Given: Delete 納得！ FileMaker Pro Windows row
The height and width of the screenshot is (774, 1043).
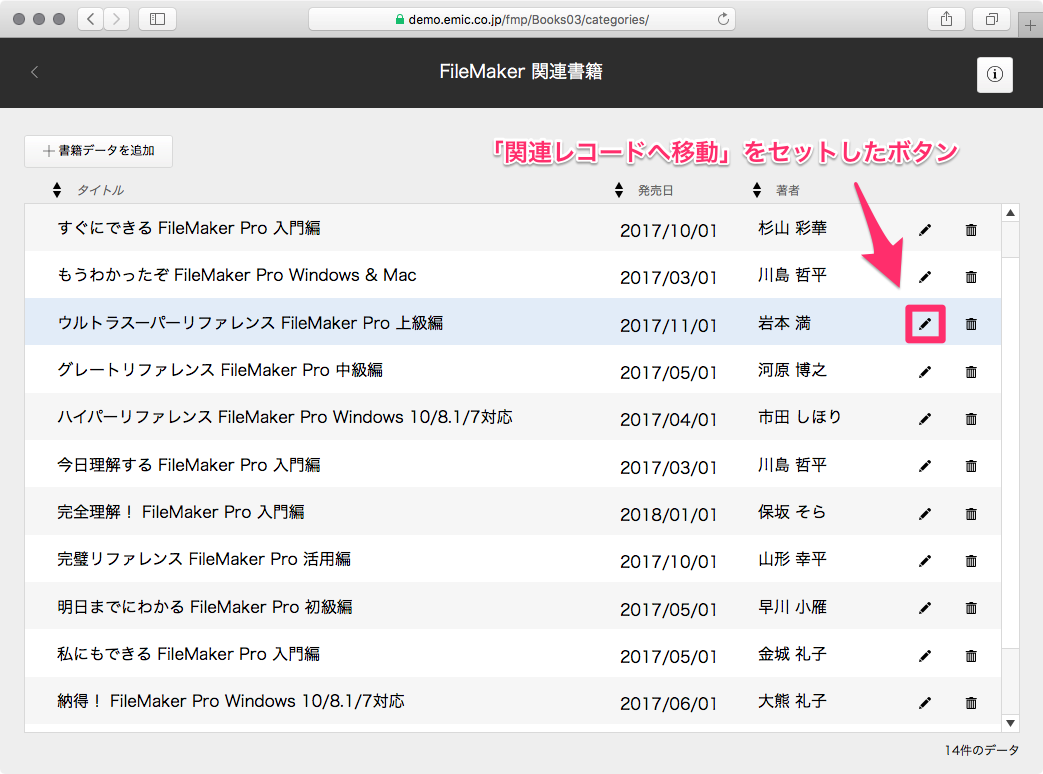Looking at the screenshot, I should tap(971, 703).
